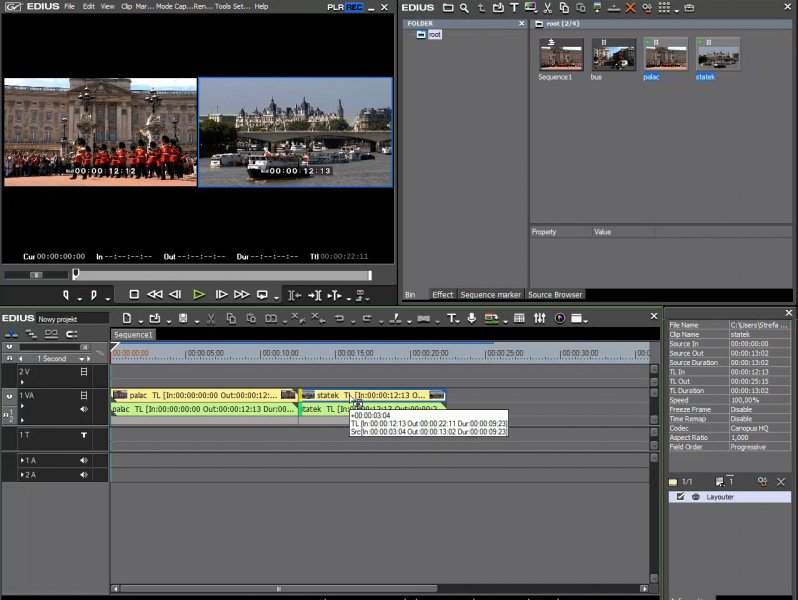Toggle the speaker icon on track 1 A
Screen dimensions: 798x600
pyautogui.click(x=84, y=460)
